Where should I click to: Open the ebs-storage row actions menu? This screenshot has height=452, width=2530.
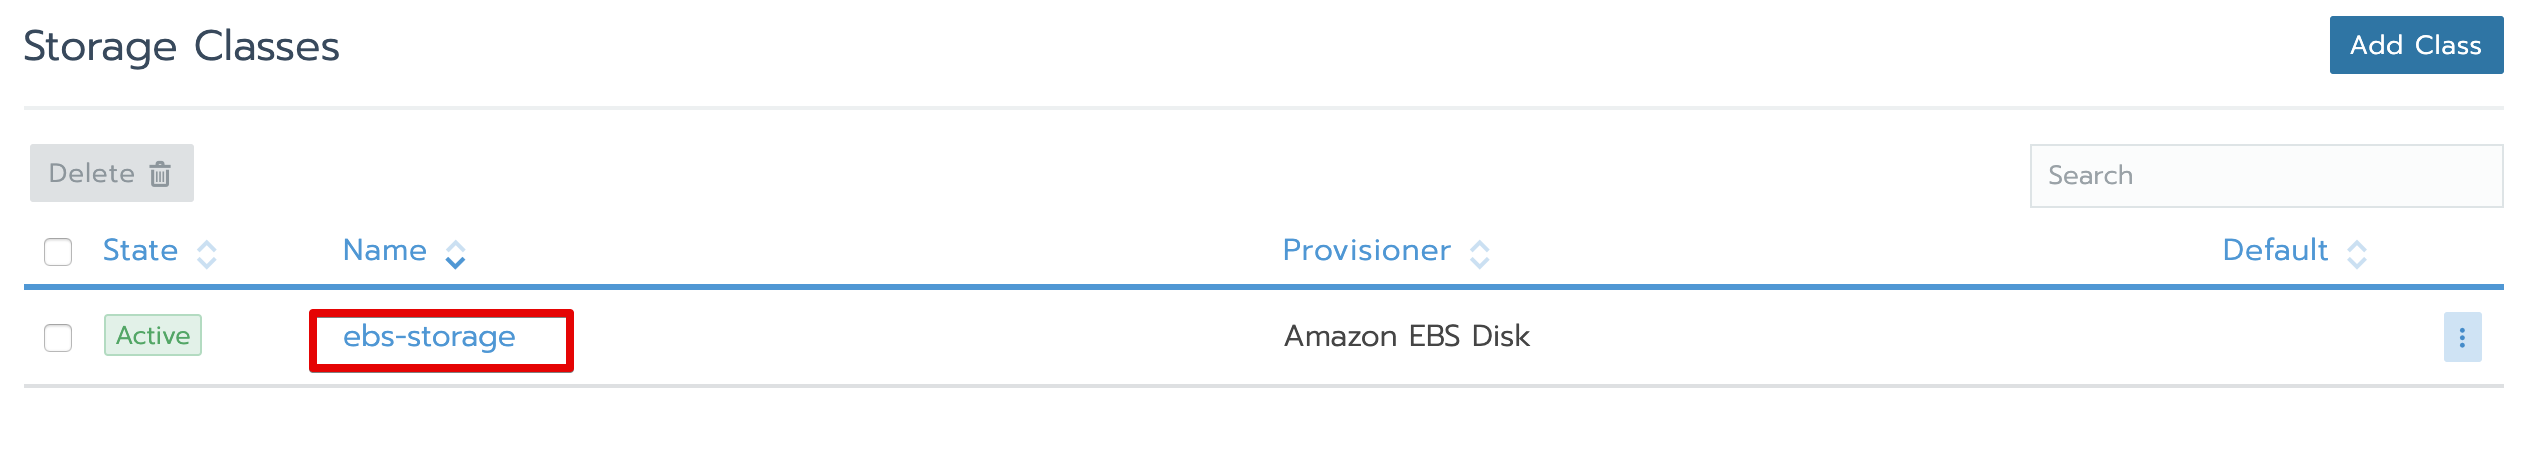tap(2461, 337)
